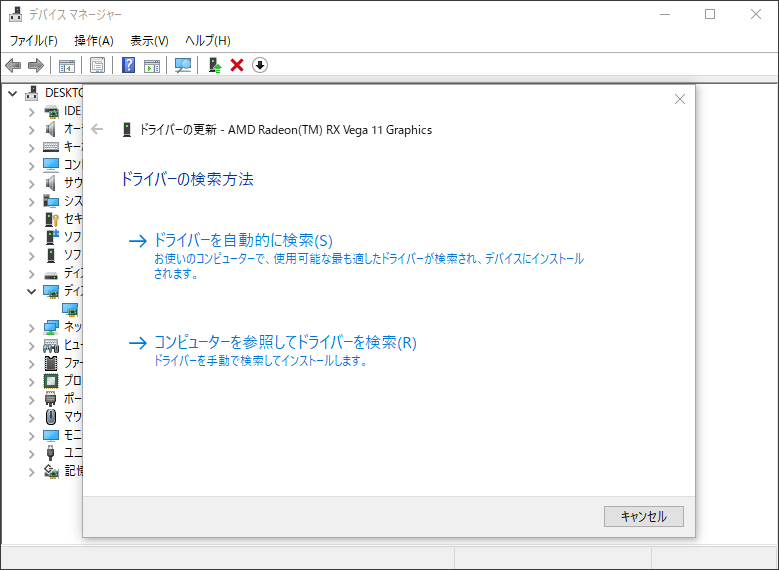Close the driver update dialog

coord(680,99)
